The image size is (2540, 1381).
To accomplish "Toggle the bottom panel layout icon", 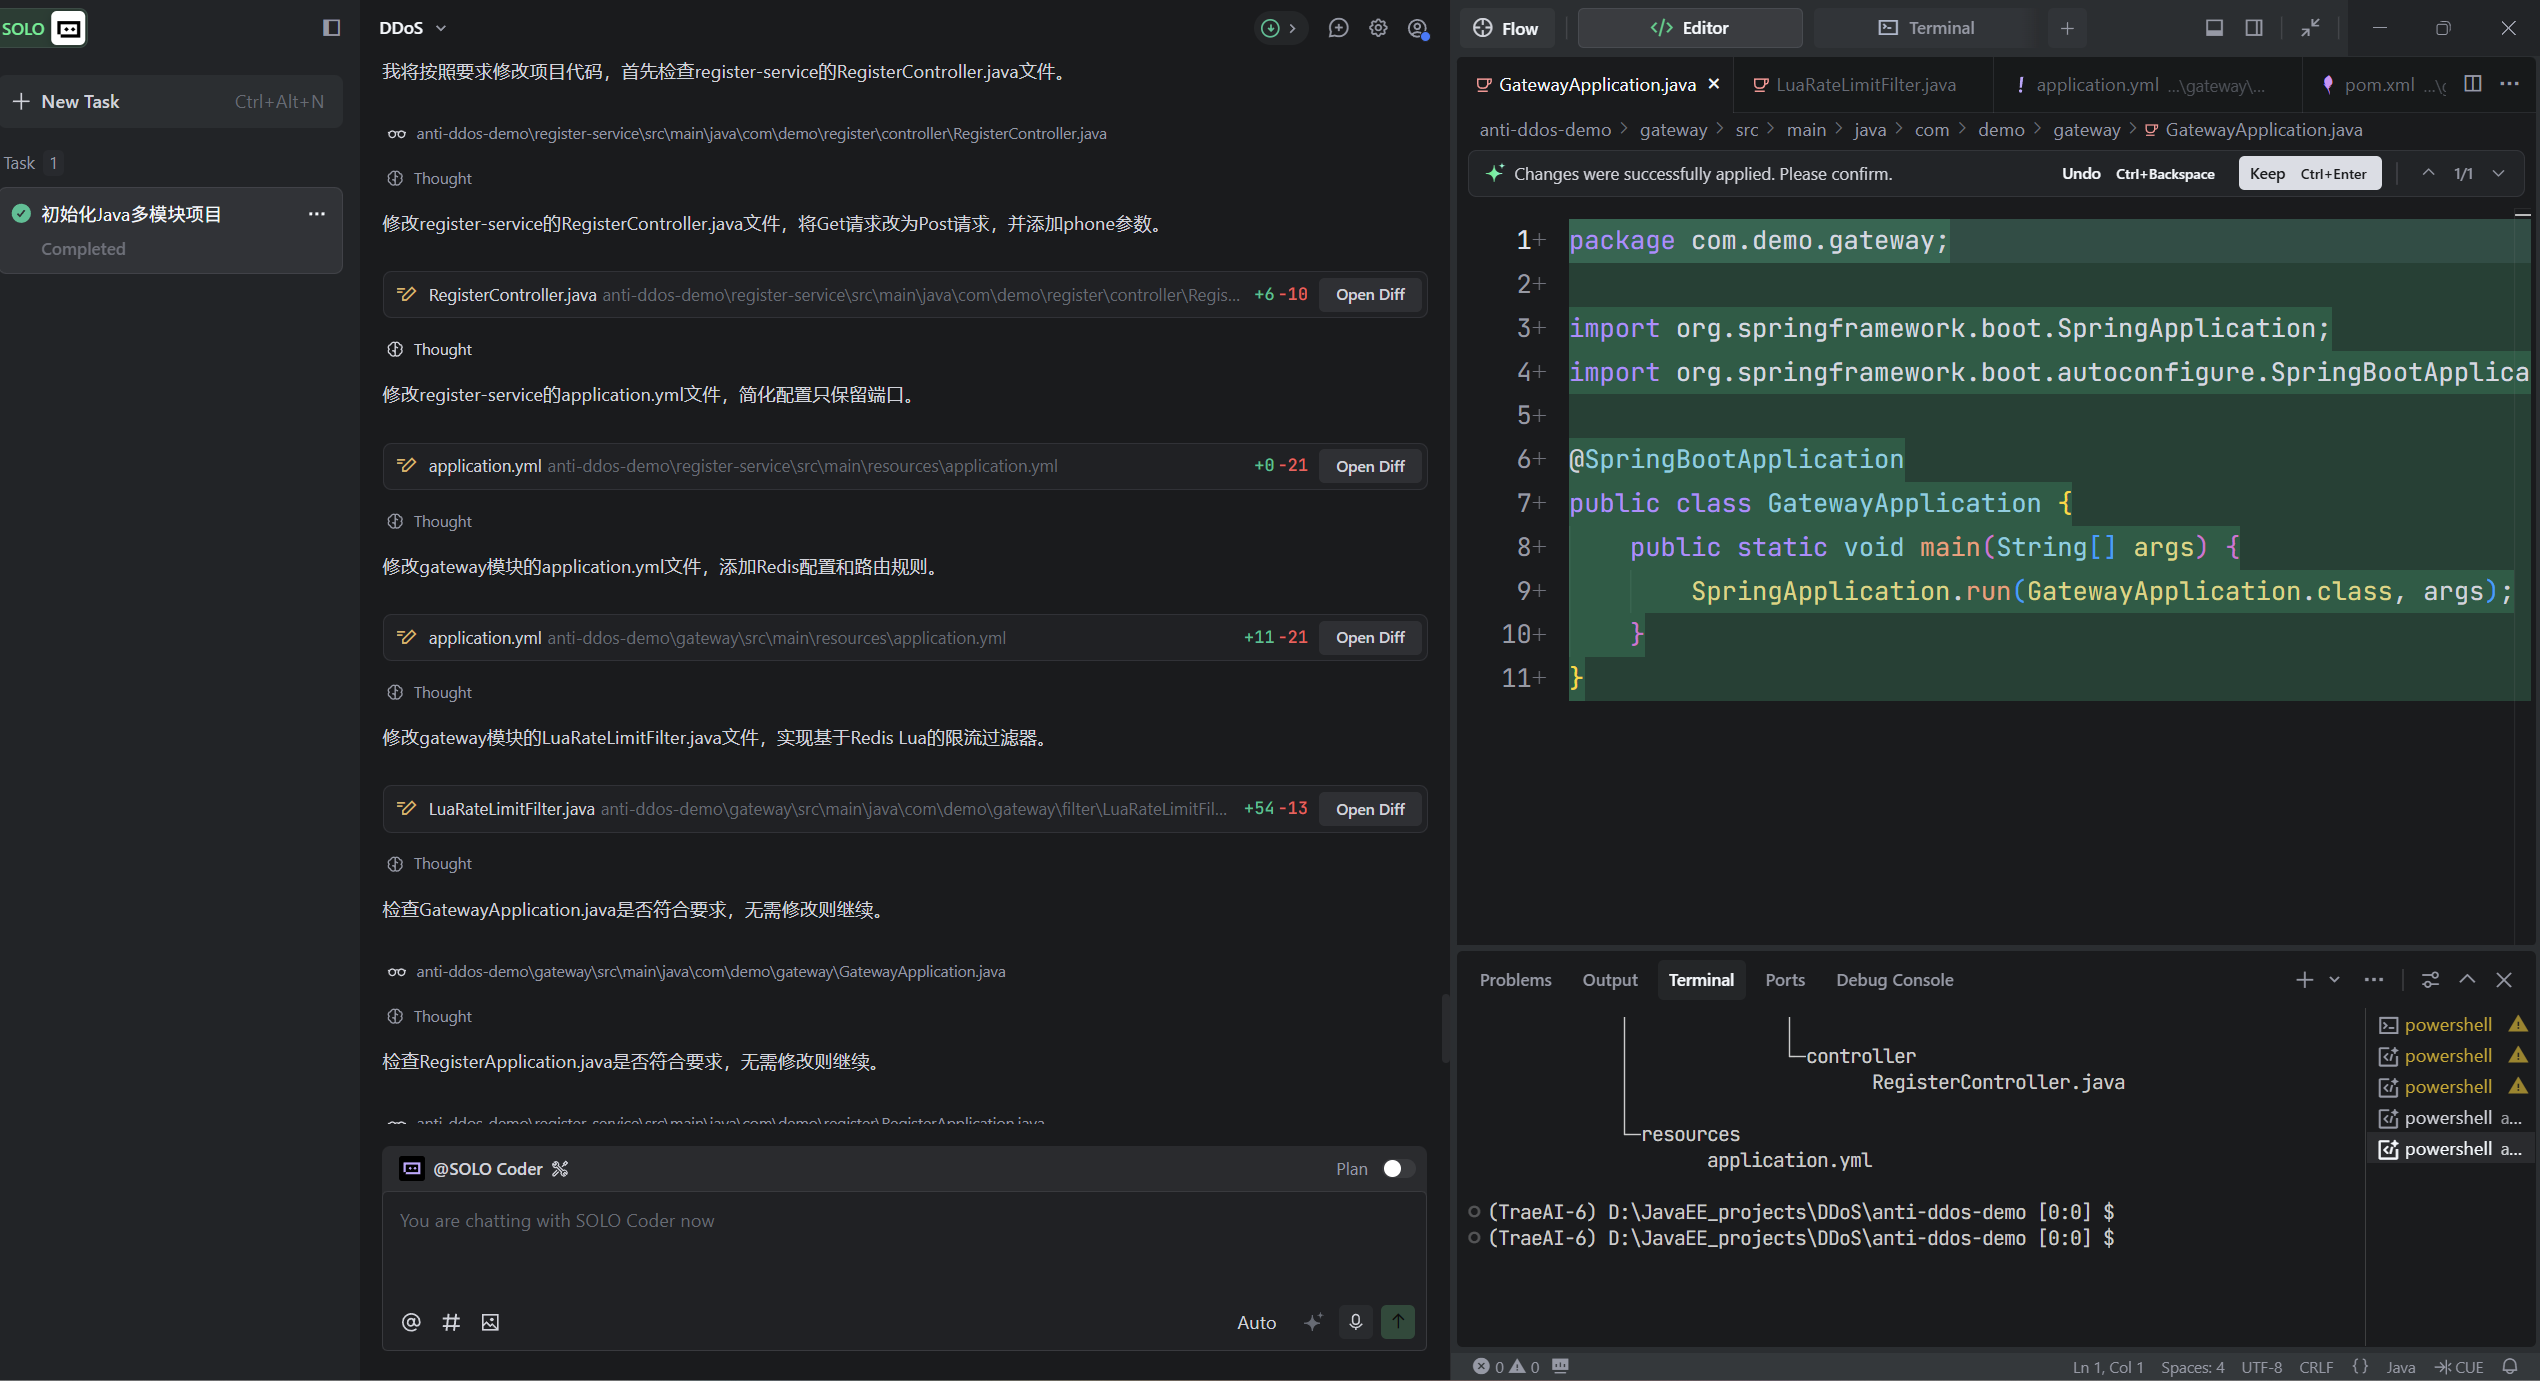I will tap(2214, 28).
